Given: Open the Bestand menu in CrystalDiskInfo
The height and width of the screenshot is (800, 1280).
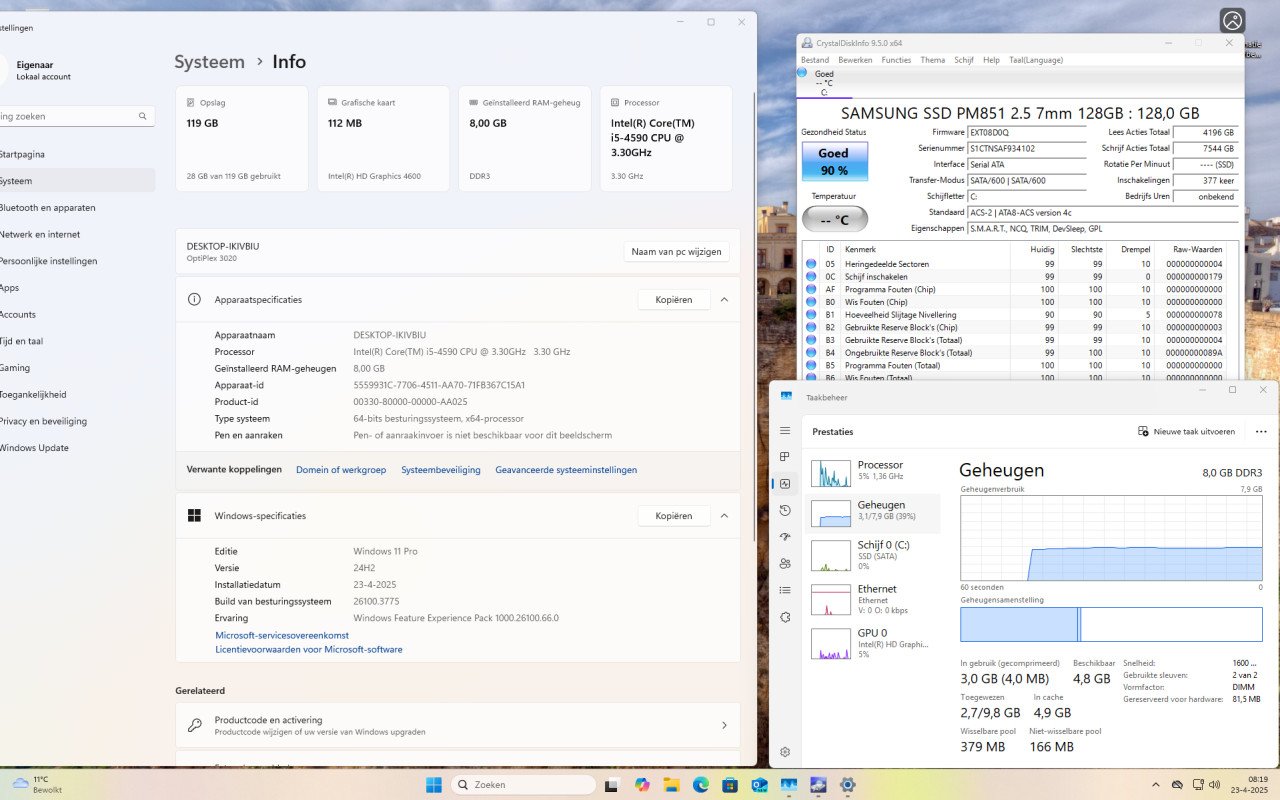Looking at the screenshot, I should (x=815, y=60).
